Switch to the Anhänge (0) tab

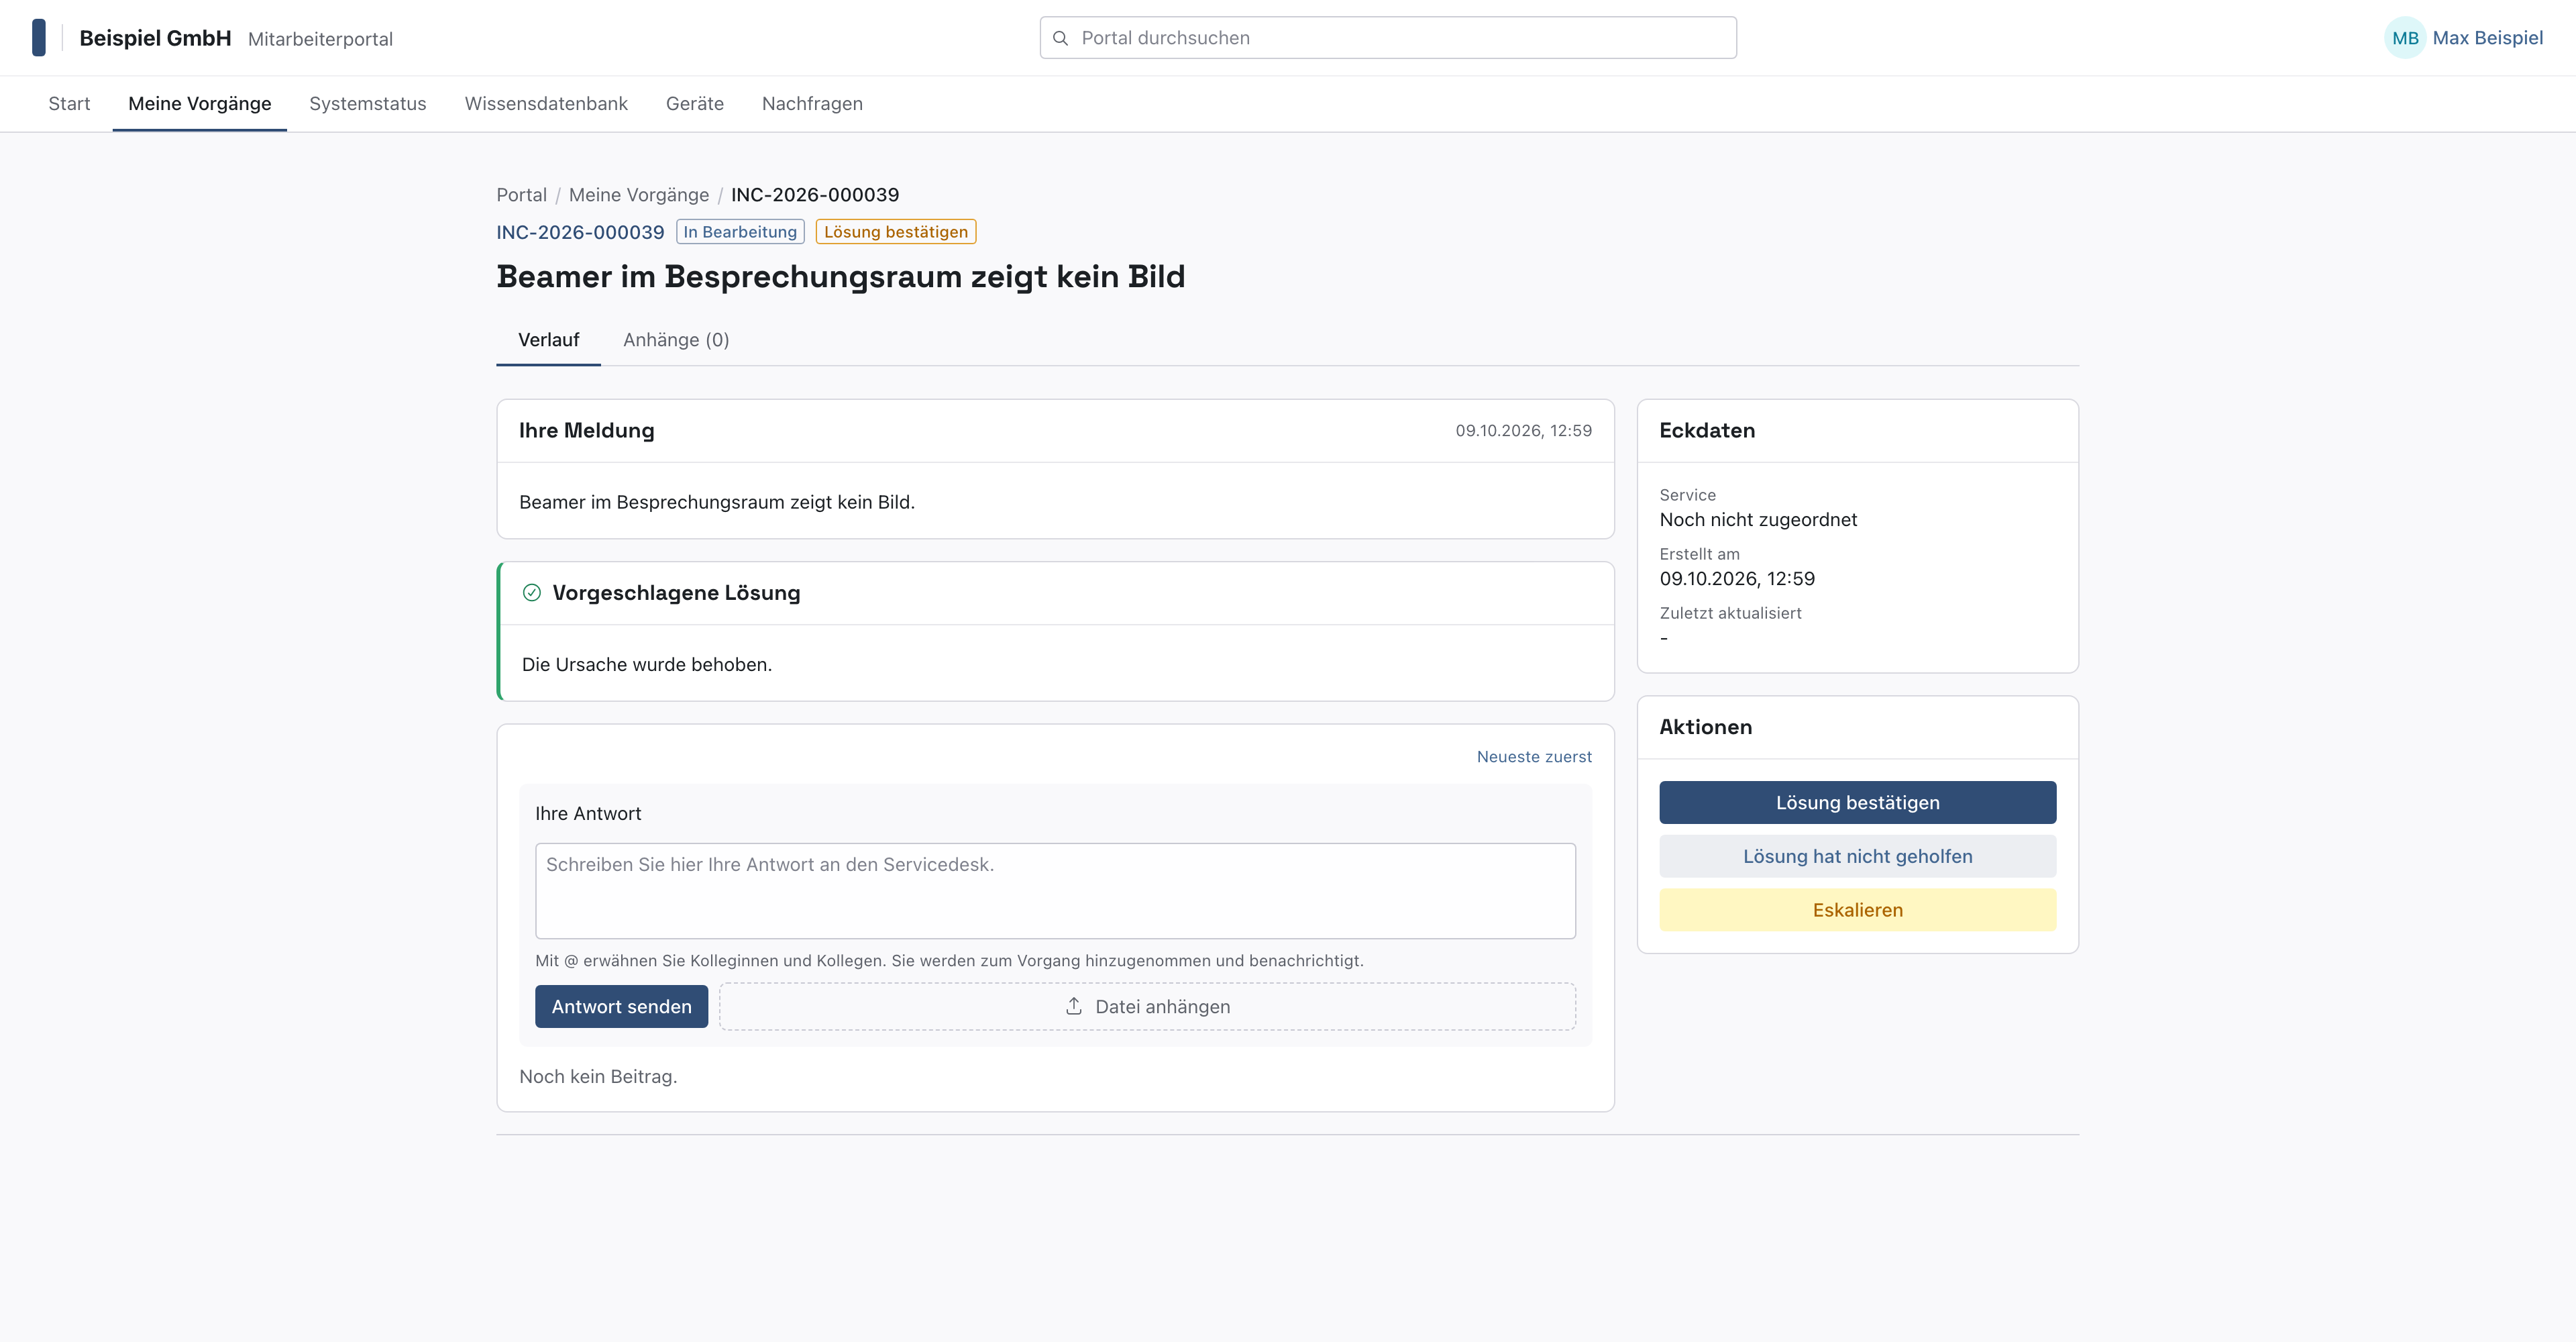pyautogui.click(x=676, y=340)
